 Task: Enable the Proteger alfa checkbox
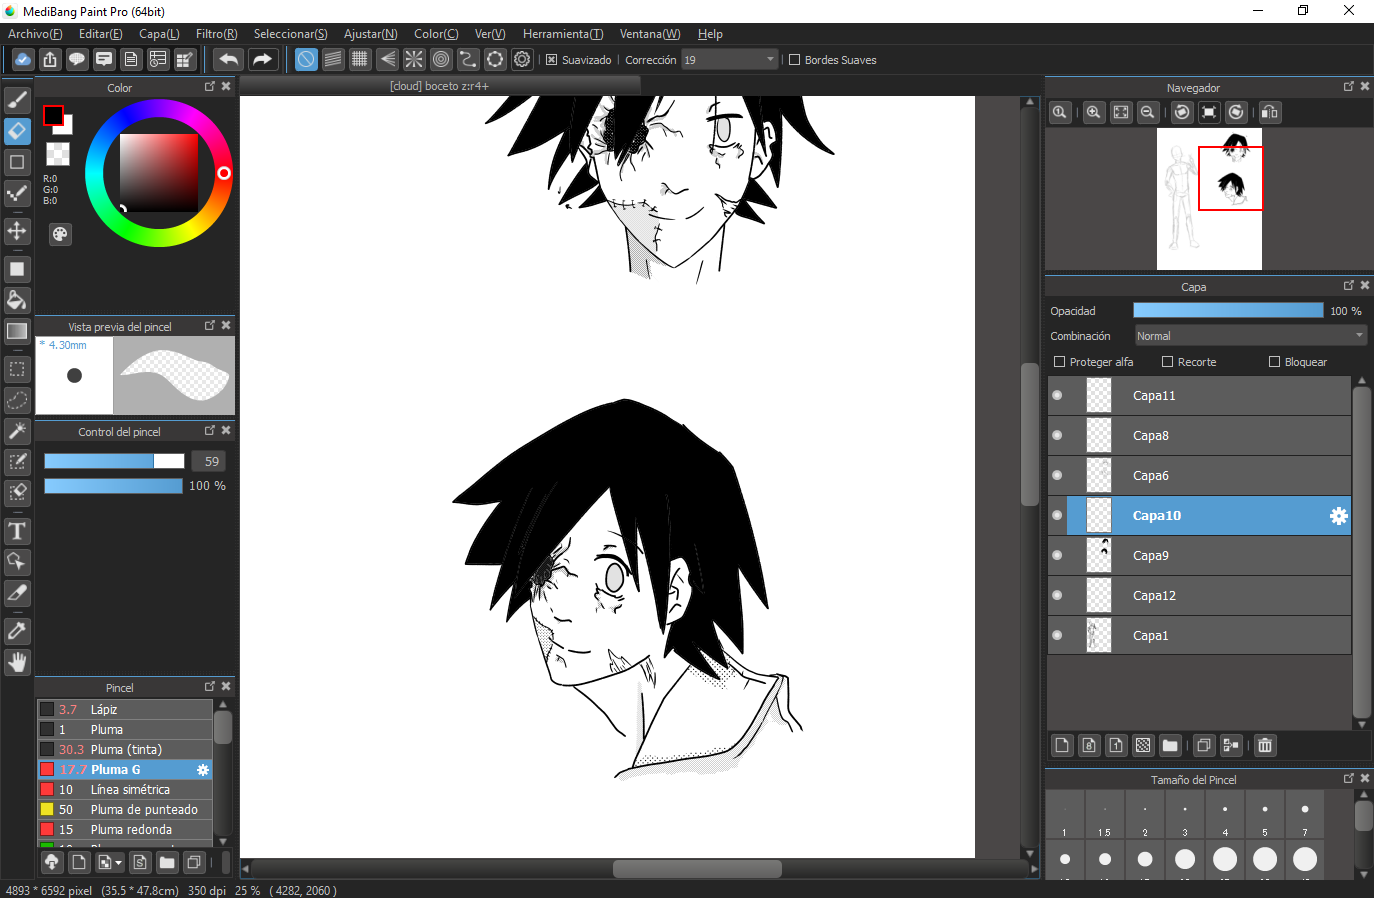(1060, 362)
